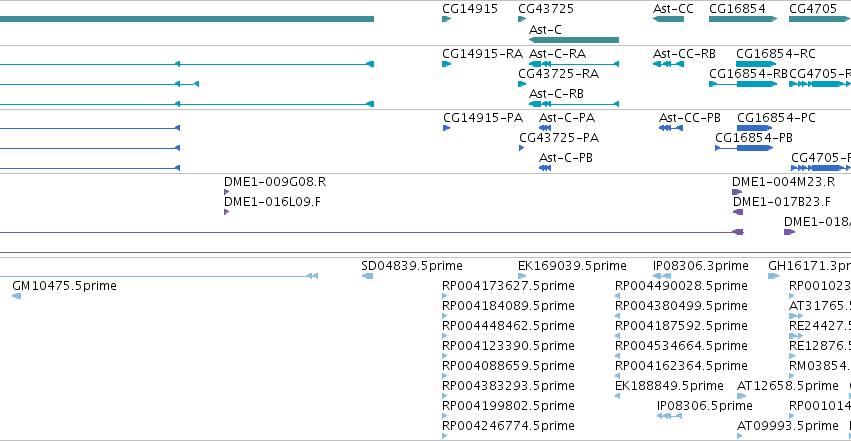Select the GH16171.3prime EST label
Screen dimensions: 851x441
coord(809,266)
